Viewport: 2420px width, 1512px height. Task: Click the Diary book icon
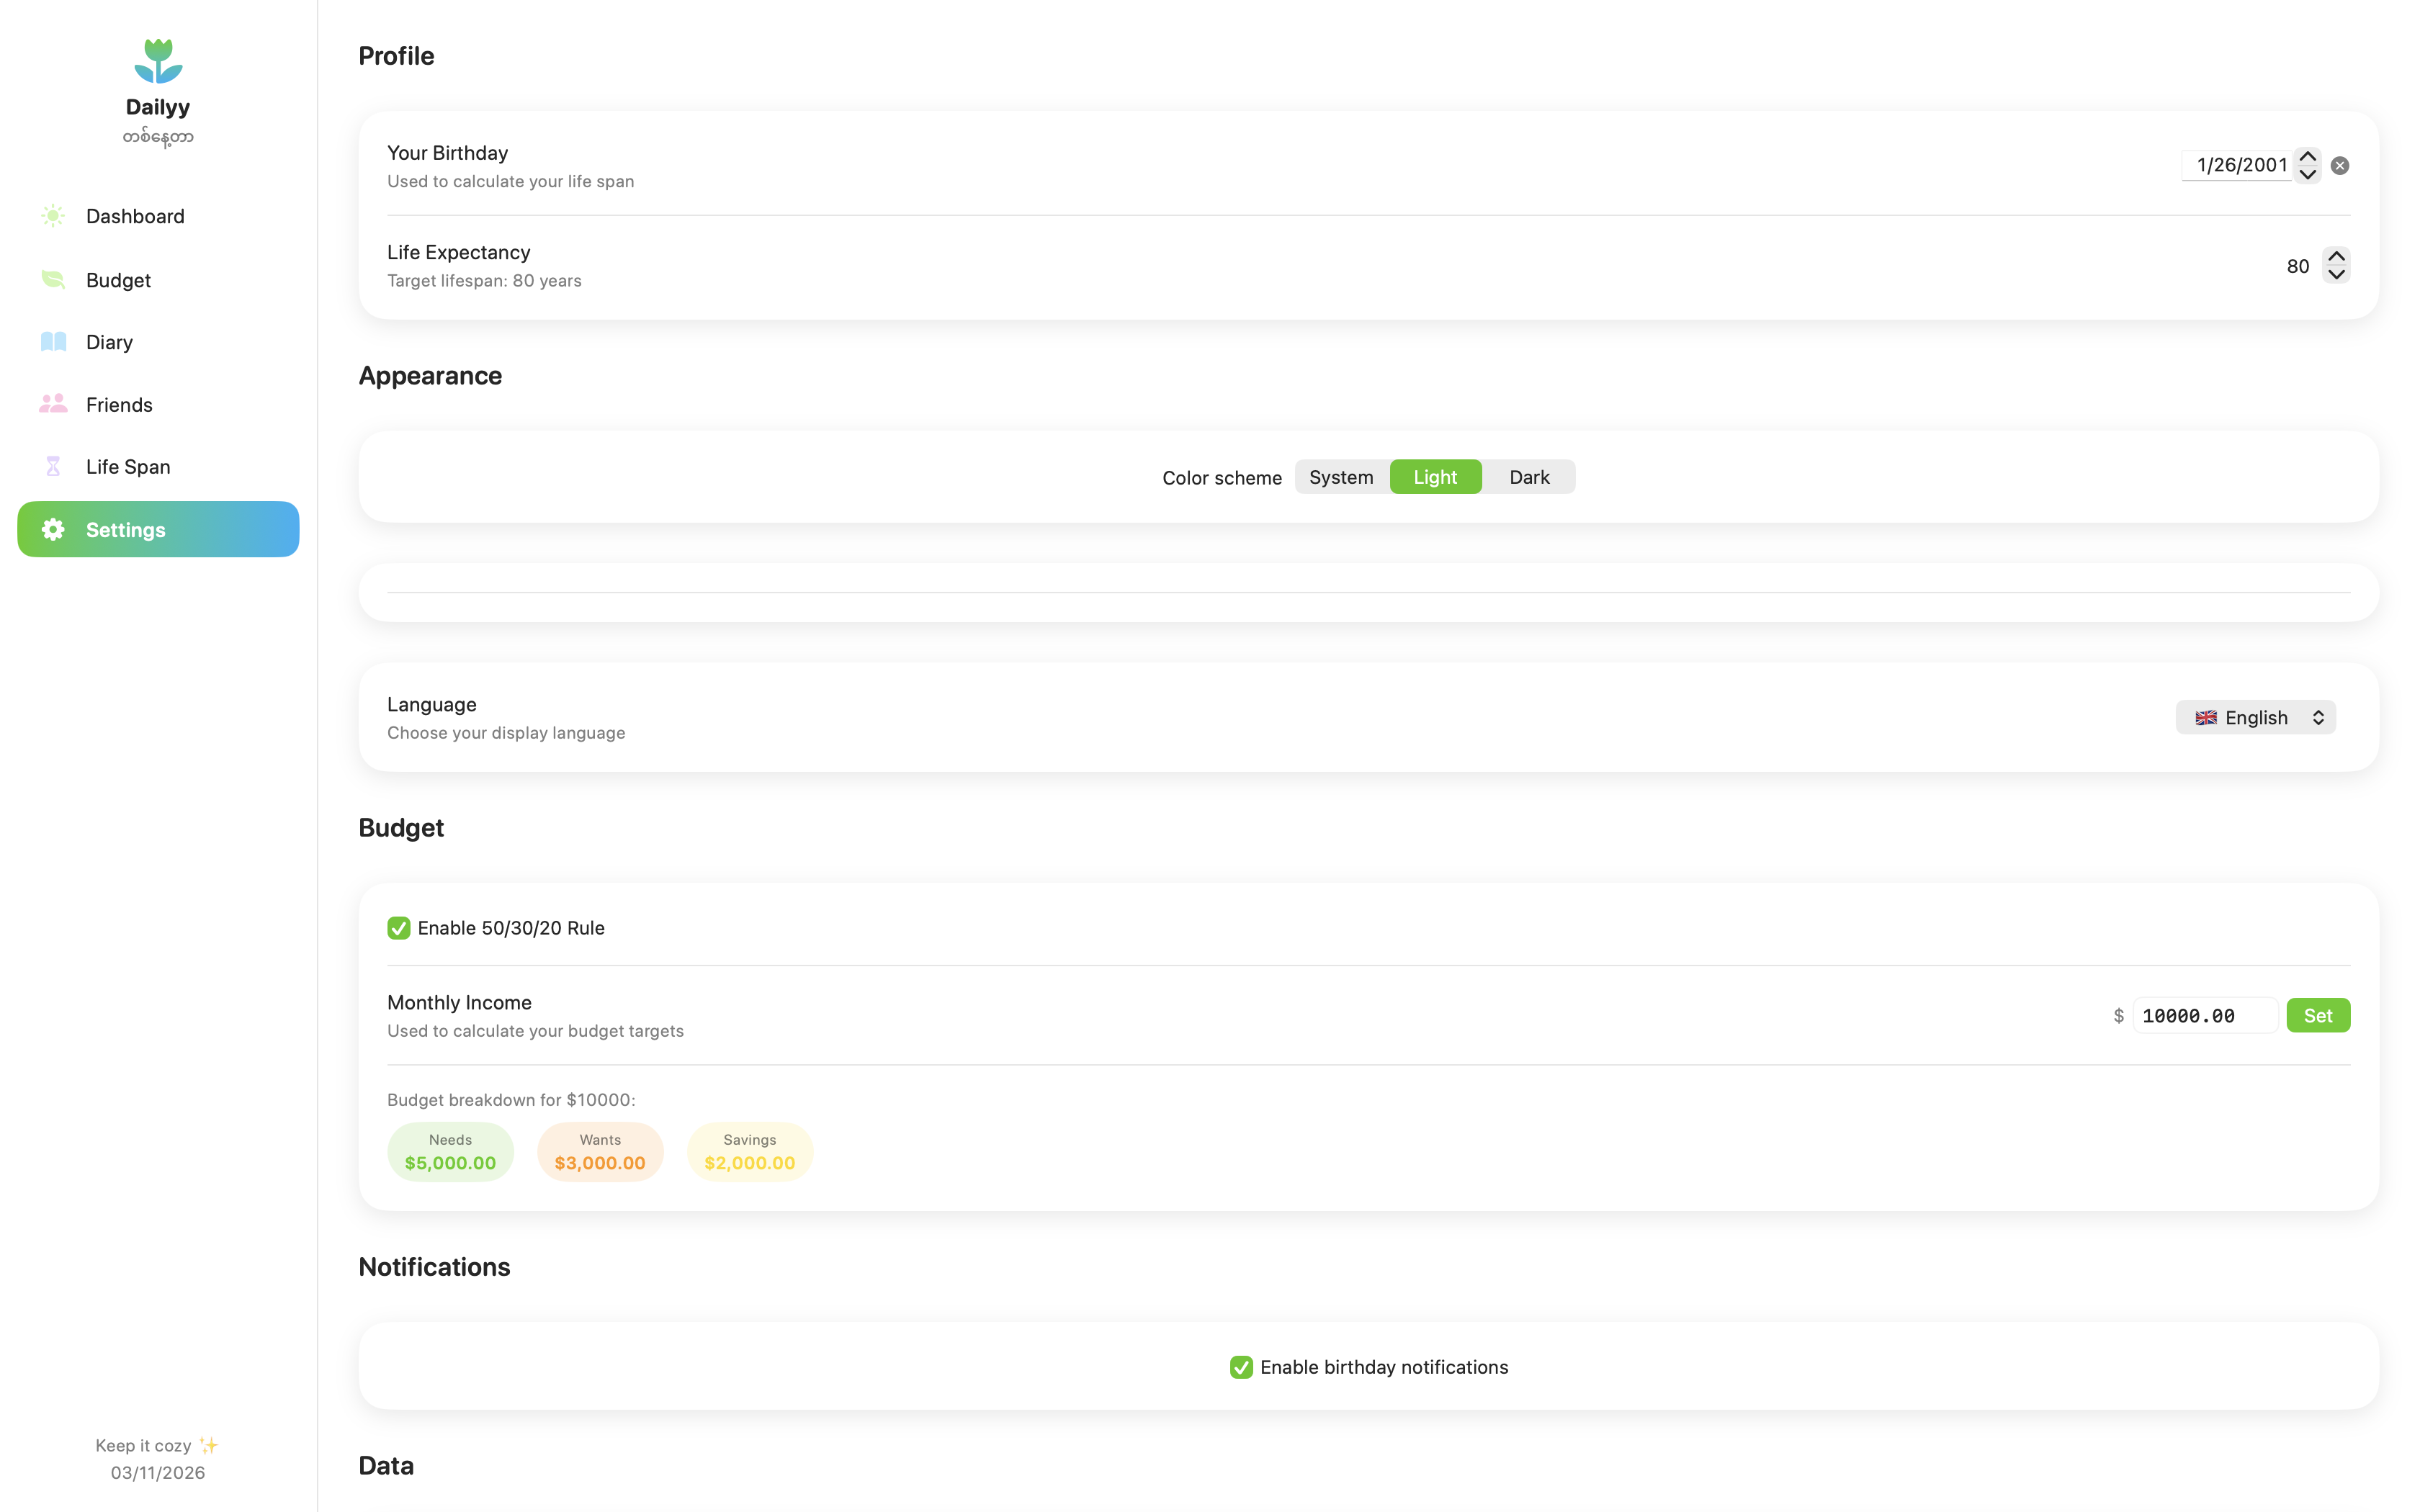(x=53, y=342)
